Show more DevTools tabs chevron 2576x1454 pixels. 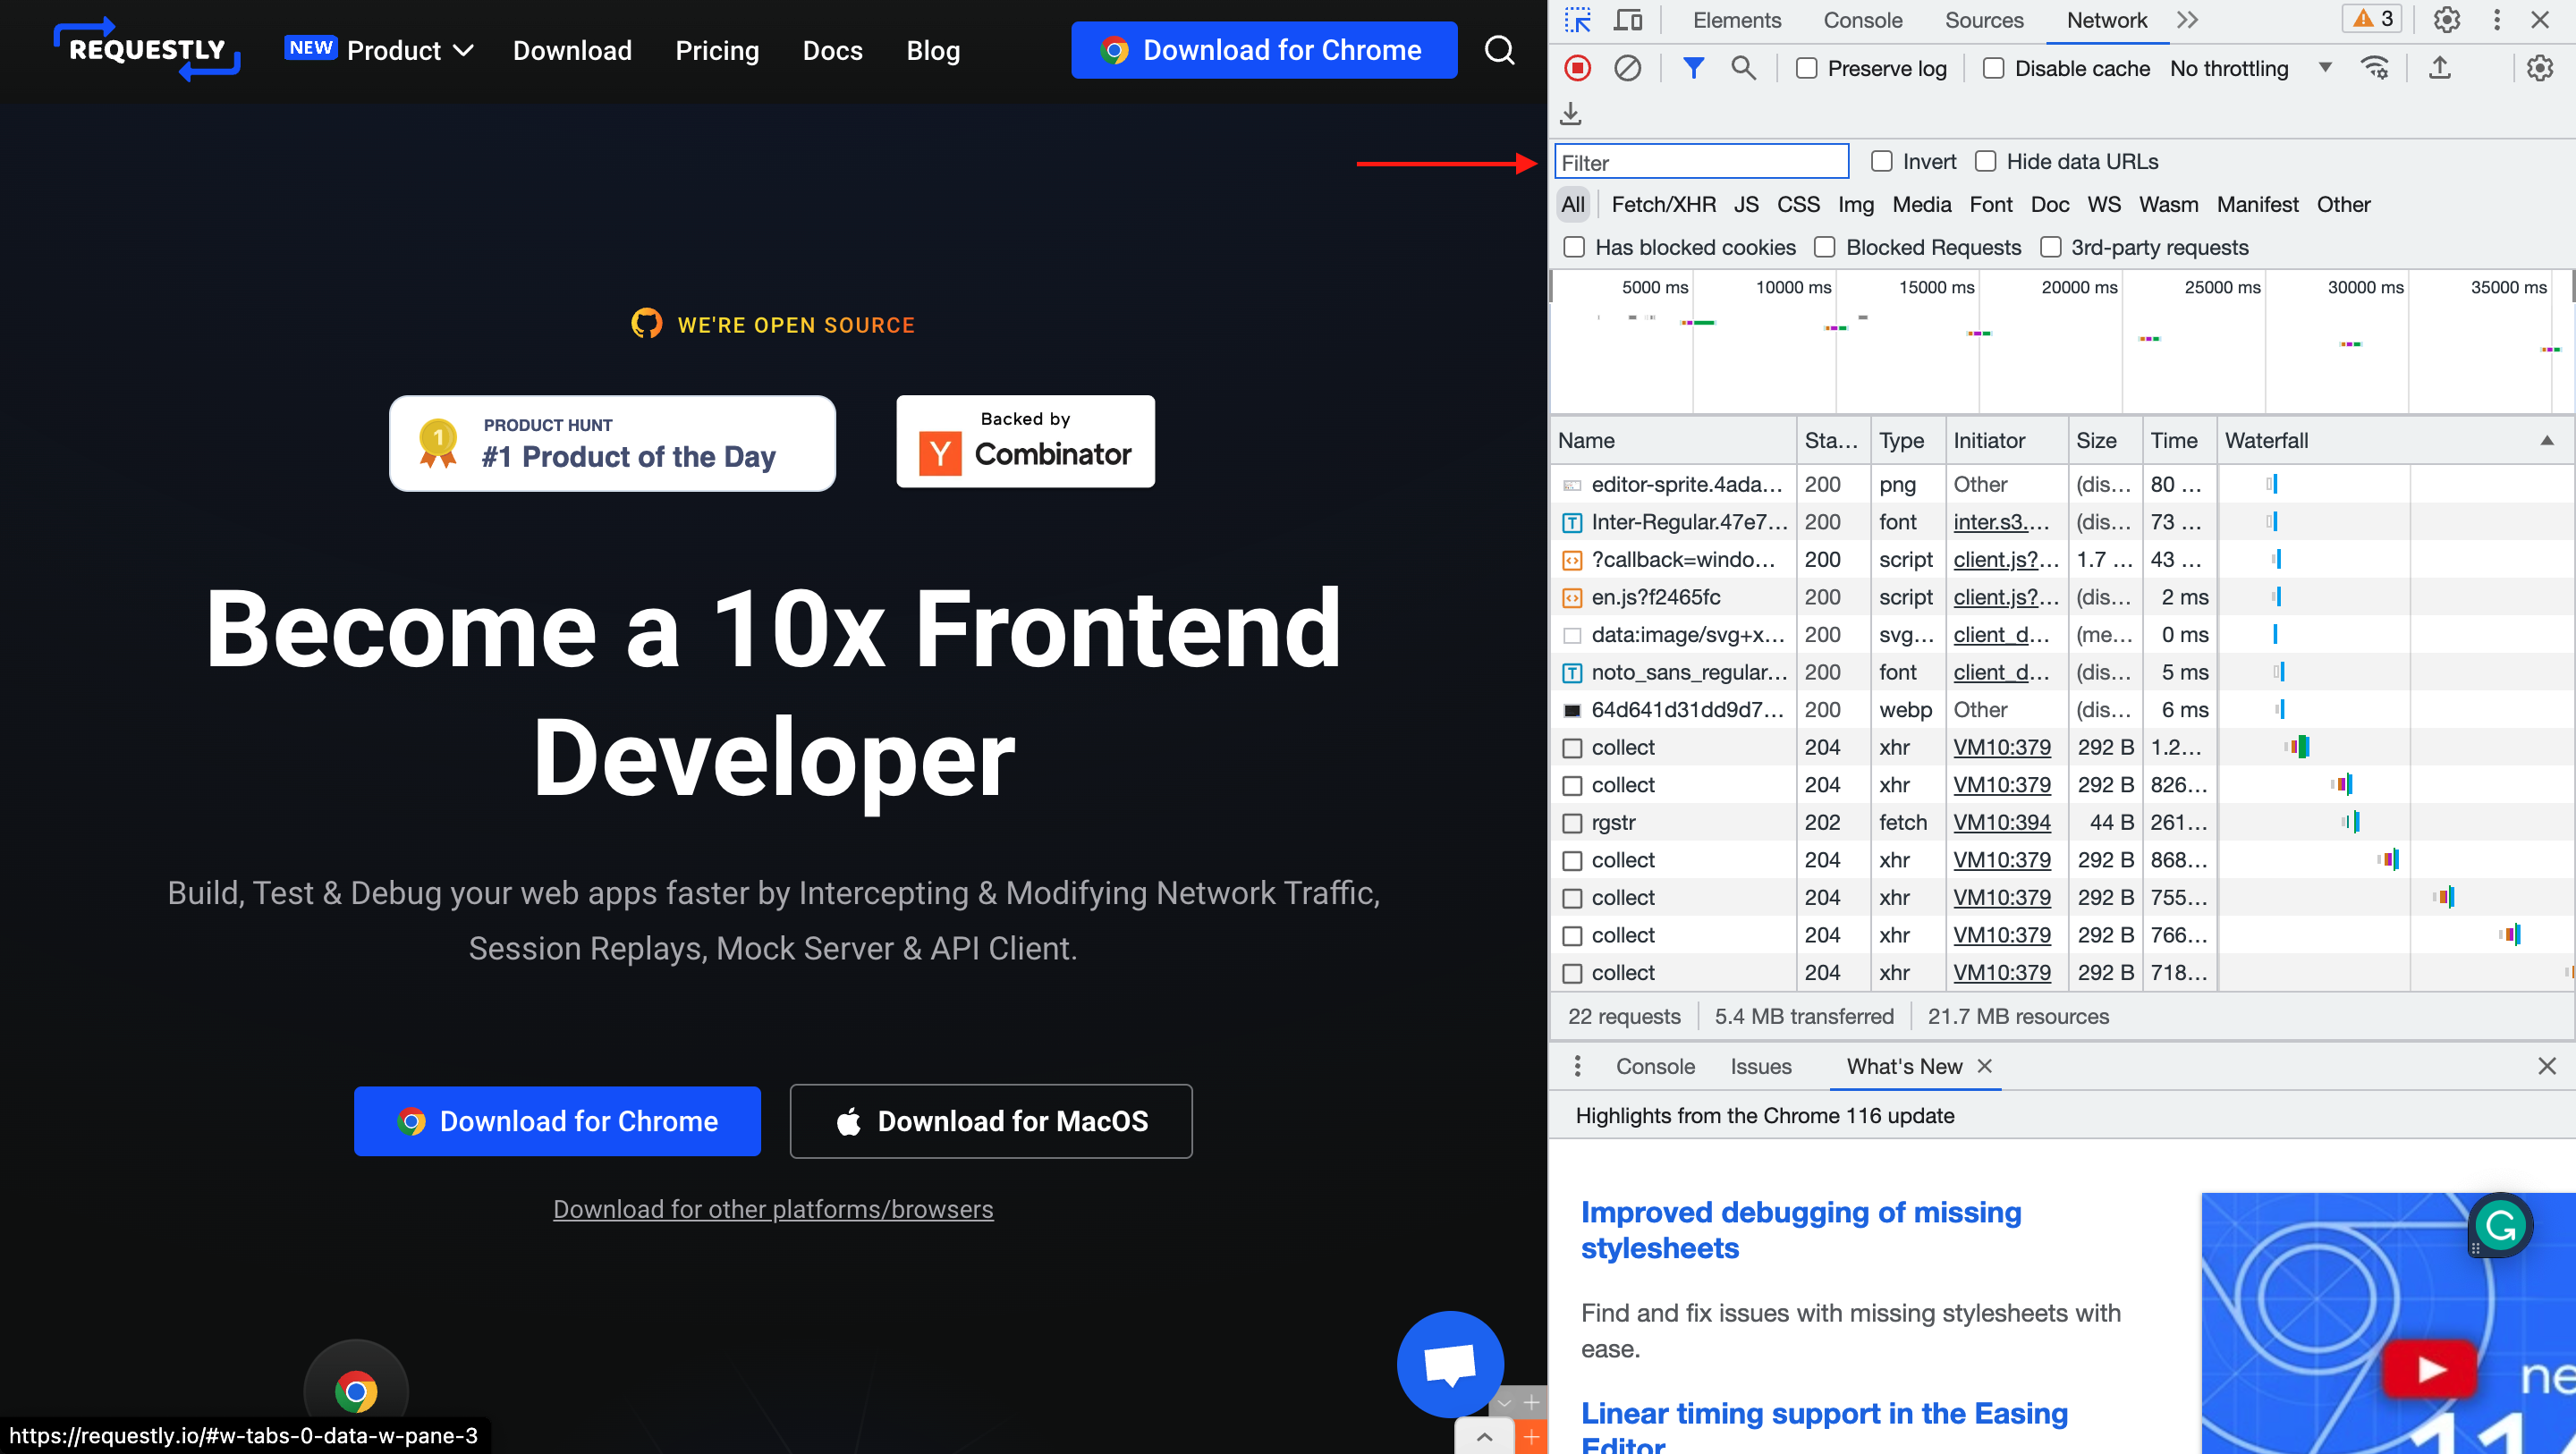[2187, 20]
